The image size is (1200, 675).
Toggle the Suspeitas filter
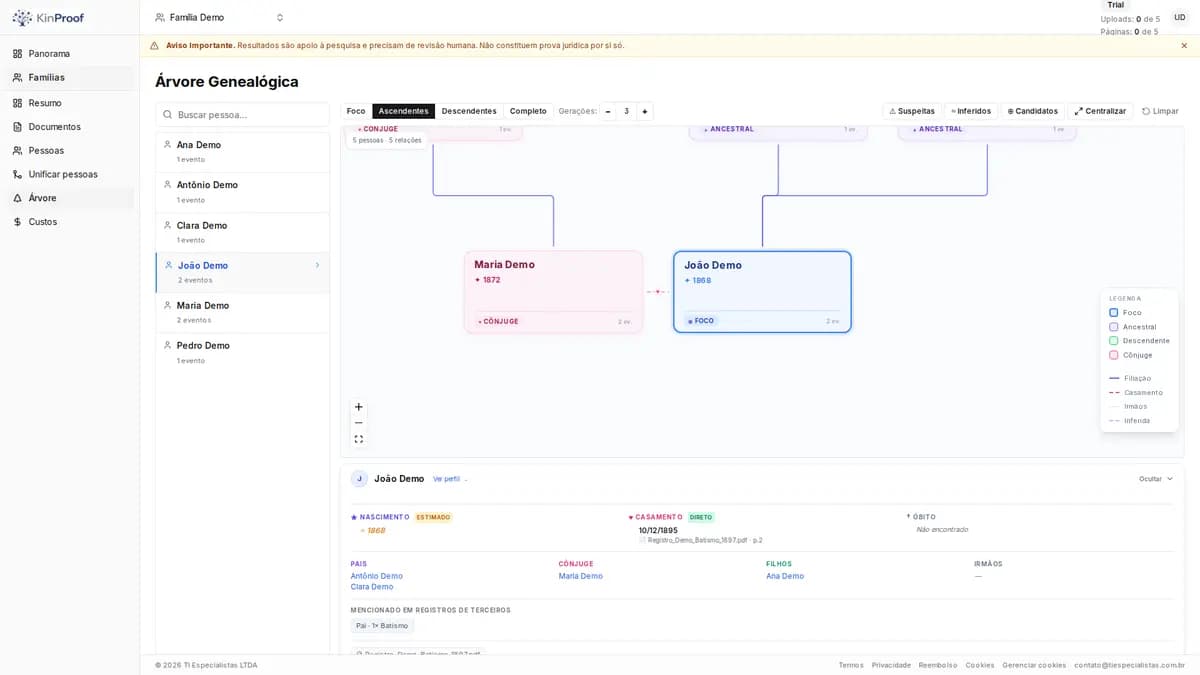912,111
